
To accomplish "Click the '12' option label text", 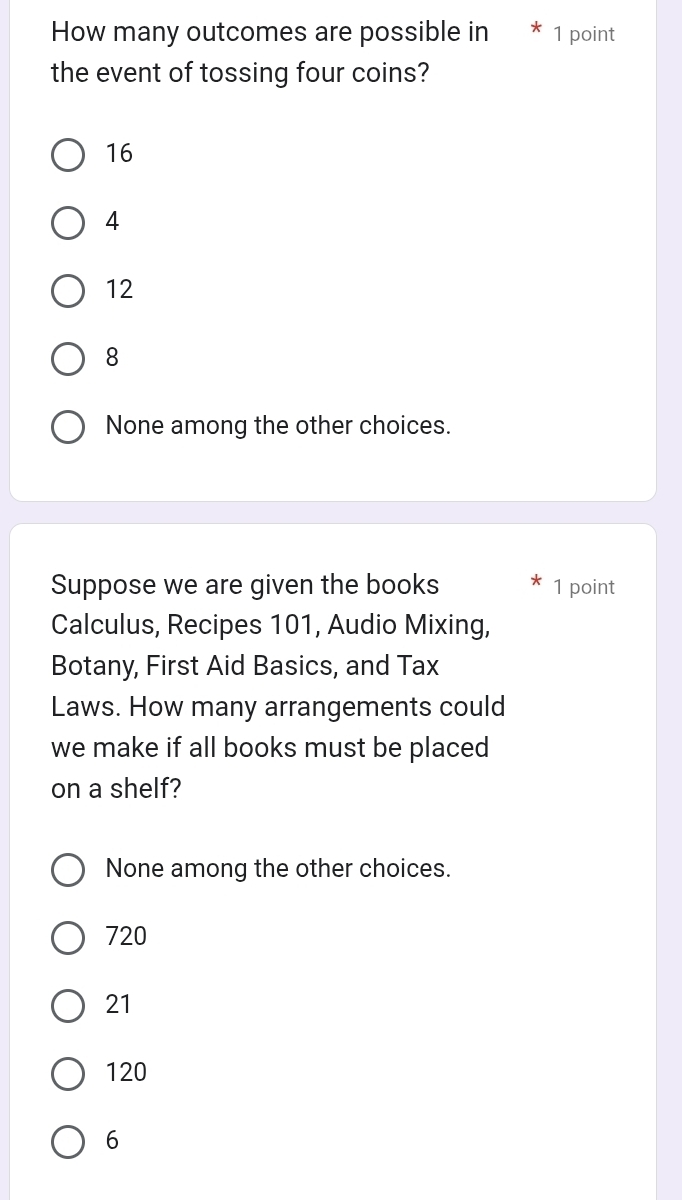I will [x=119, y=290].
